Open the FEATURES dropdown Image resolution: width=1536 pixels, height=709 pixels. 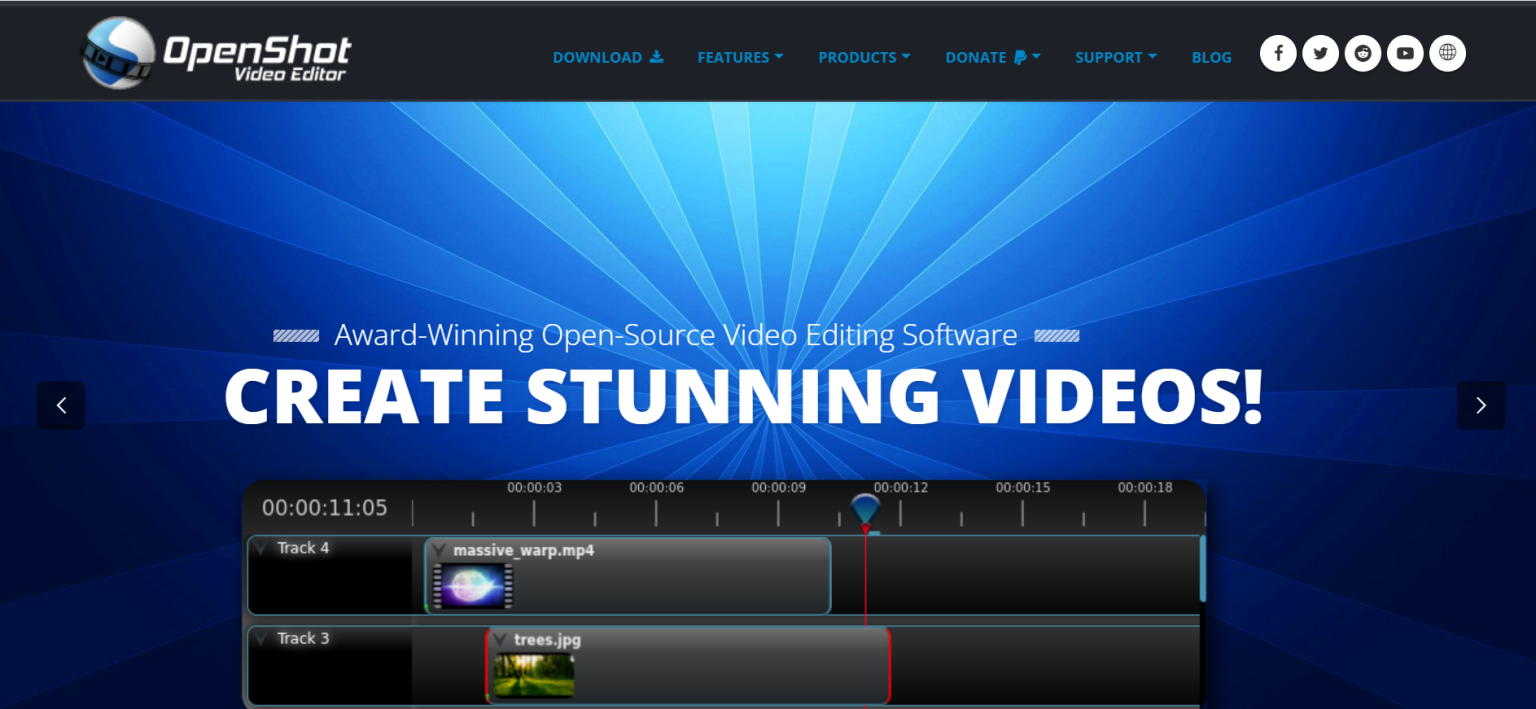740,57
